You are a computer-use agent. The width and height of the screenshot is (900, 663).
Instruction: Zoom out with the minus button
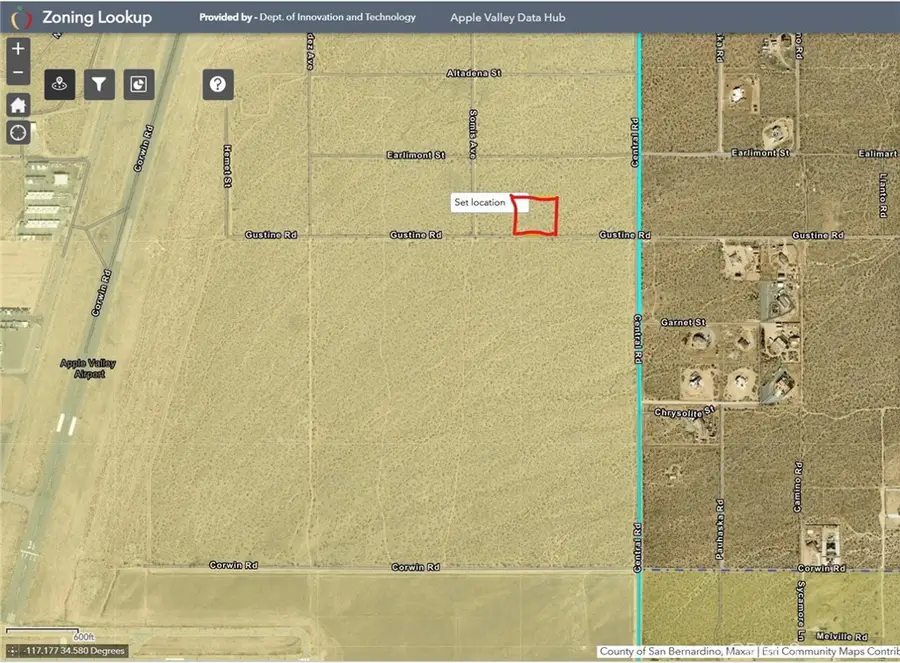coord(17,71)
